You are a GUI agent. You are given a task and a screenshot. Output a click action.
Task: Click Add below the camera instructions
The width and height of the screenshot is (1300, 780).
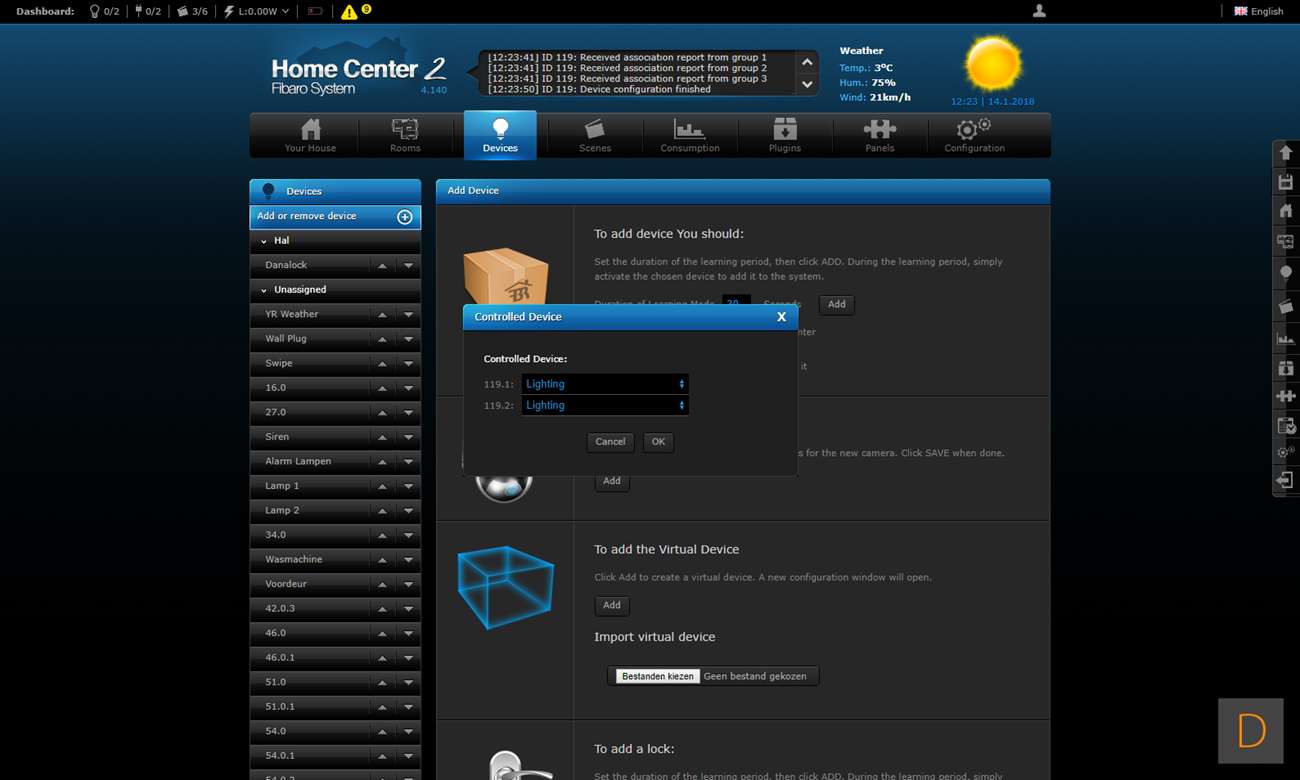click(612, 481)
